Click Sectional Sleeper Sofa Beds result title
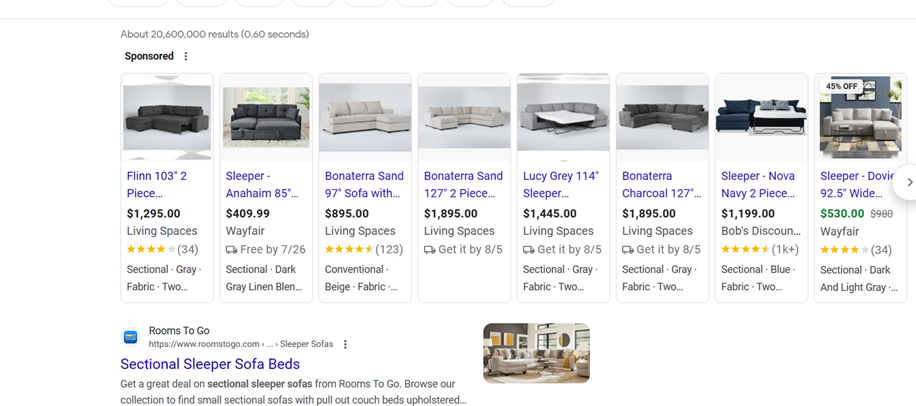Viewport: 916px width, 406px height. (x=210, y=364)
